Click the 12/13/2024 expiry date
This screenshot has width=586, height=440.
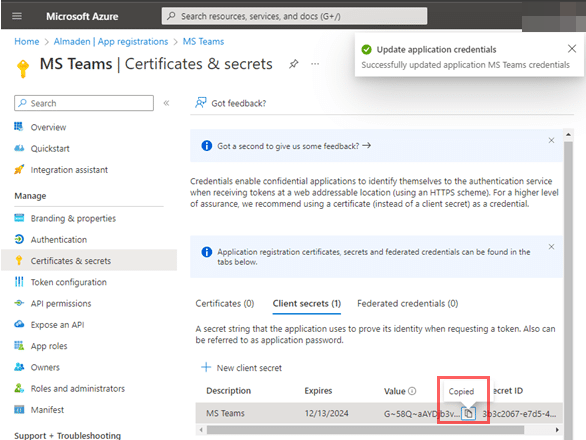pos(326,413)
